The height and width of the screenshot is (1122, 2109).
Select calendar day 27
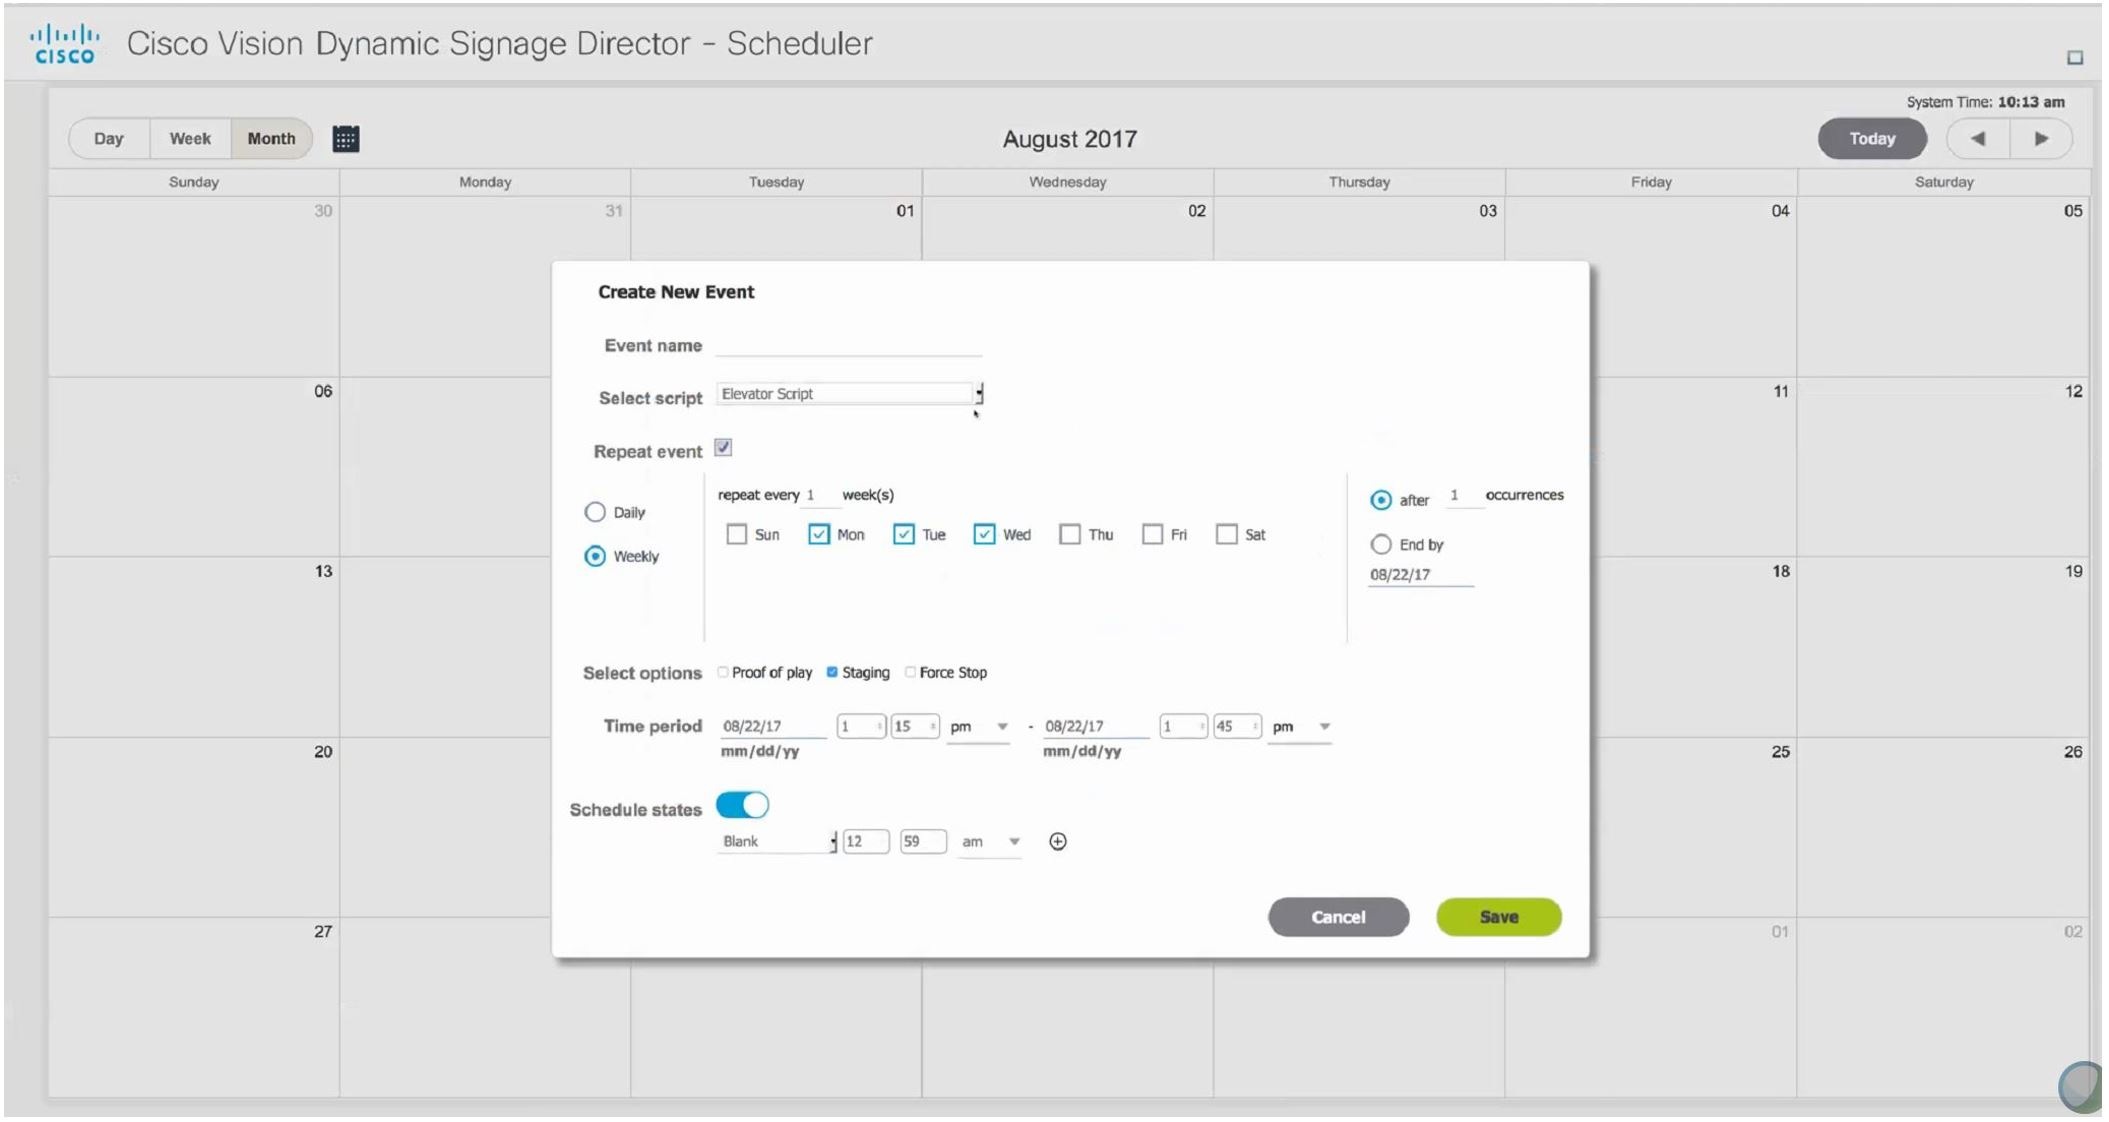click(x=194, y=1007)
